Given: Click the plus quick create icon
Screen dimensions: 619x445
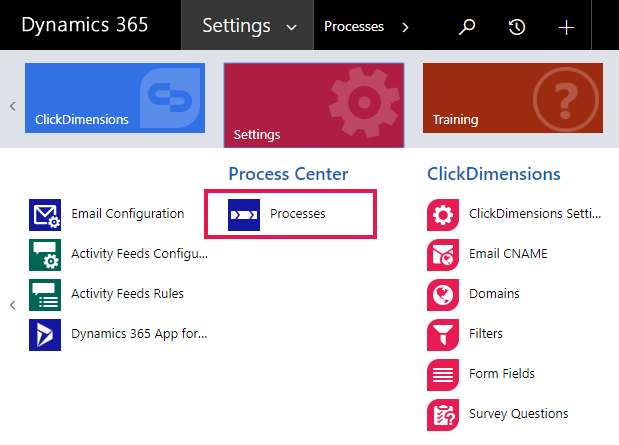Looking at the screenshot, I should 566,28.
